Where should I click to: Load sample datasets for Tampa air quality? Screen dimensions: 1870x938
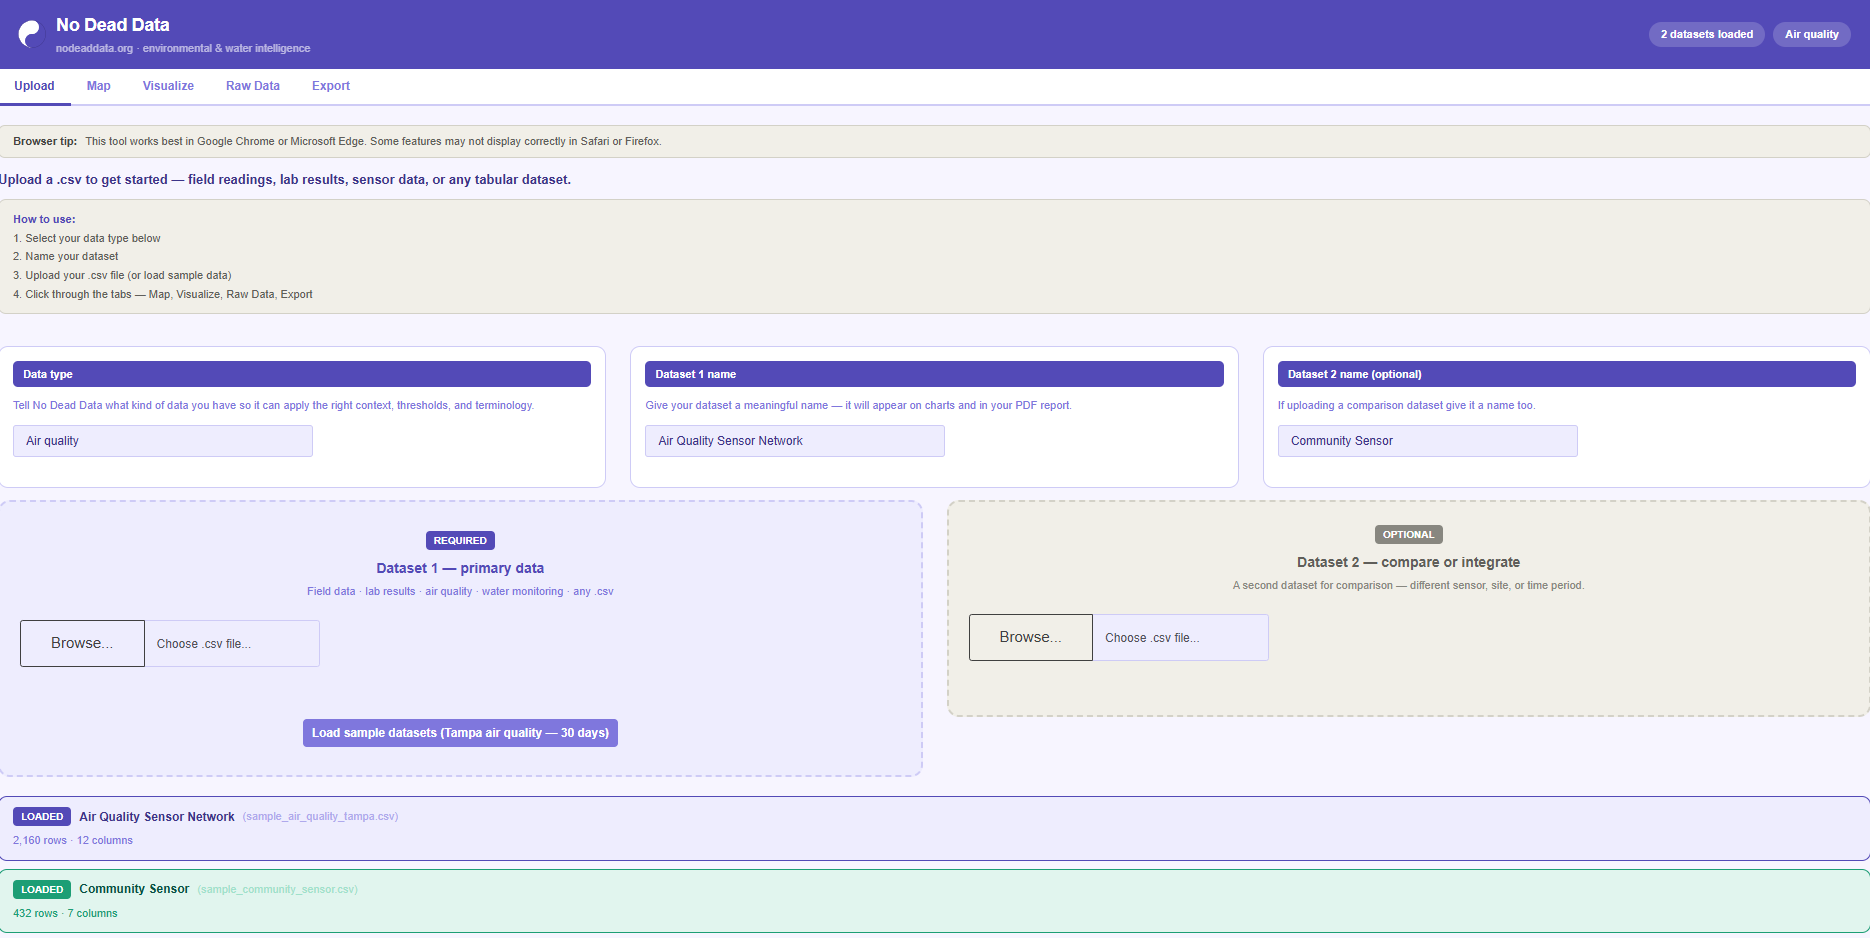pyautogui.click(x=460, y=733)
